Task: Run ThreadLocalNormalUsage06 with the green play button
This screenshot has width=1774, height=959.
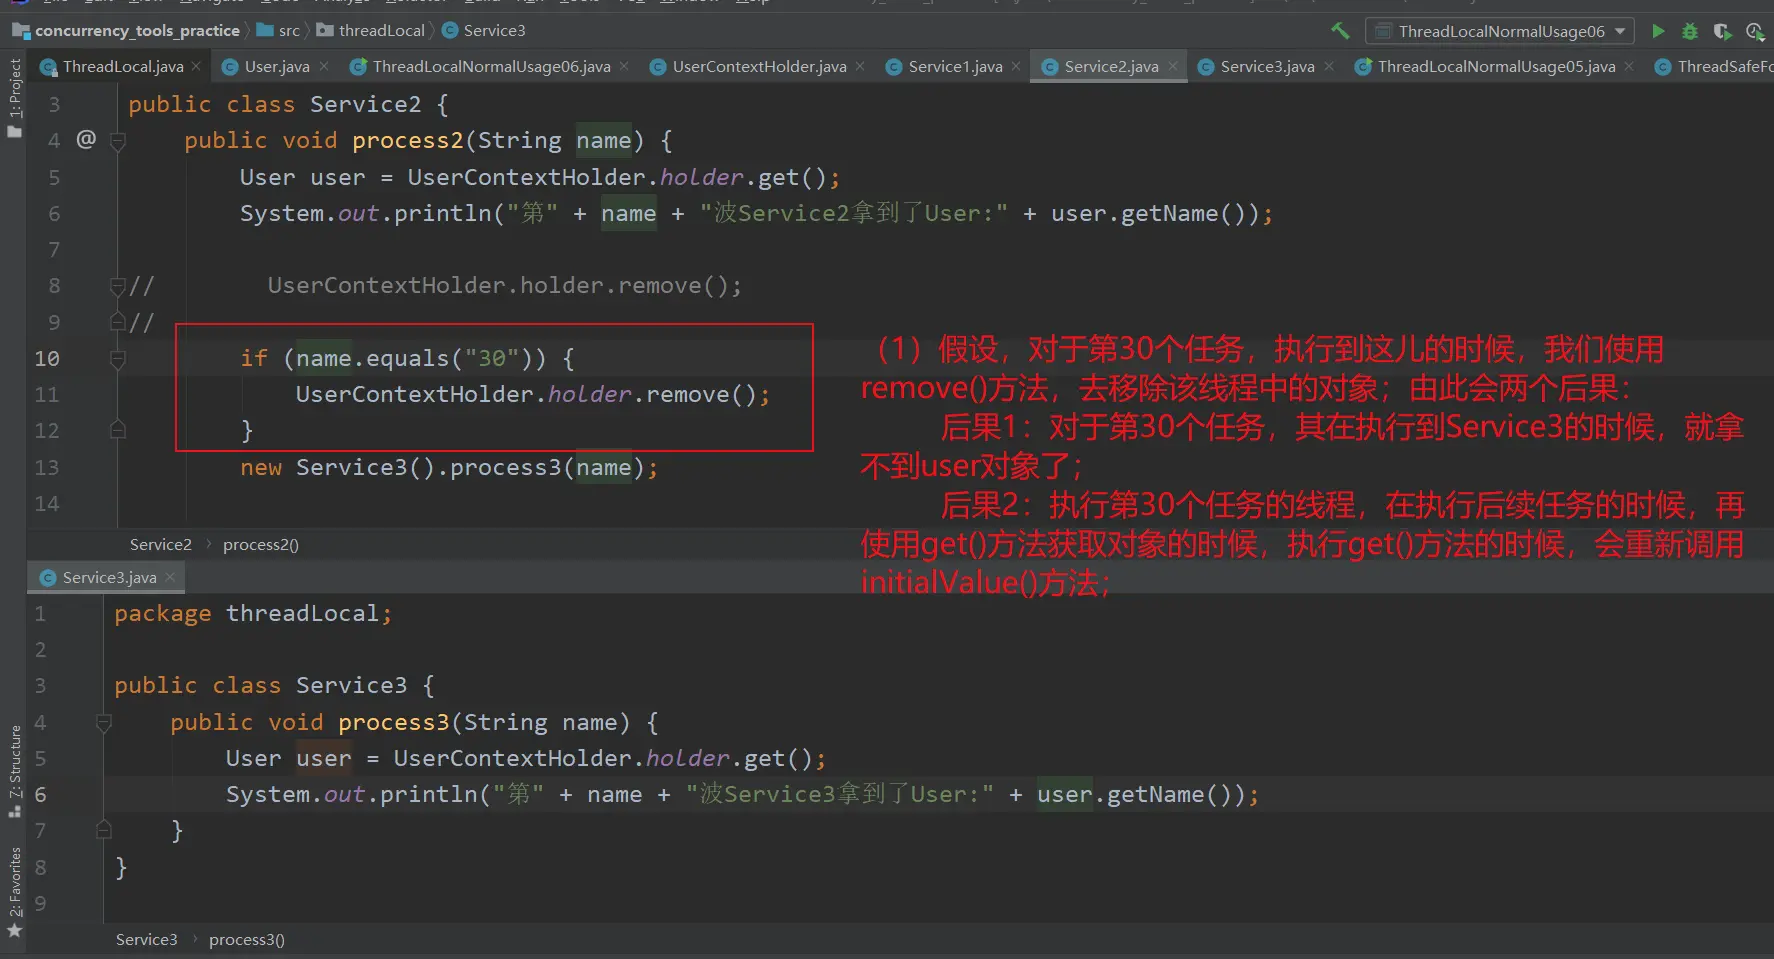Action: [1658, 31]
